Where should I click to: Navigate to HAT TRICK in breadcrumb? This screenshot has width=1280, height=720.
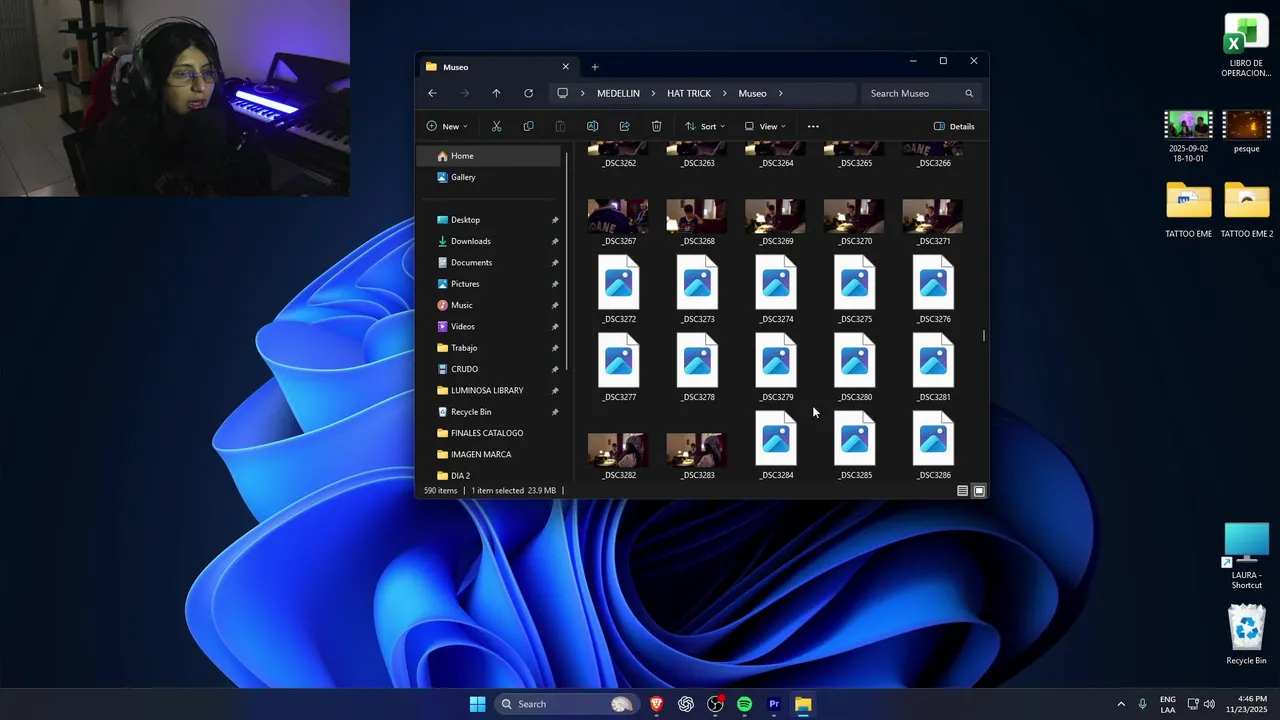coord(689,93)
